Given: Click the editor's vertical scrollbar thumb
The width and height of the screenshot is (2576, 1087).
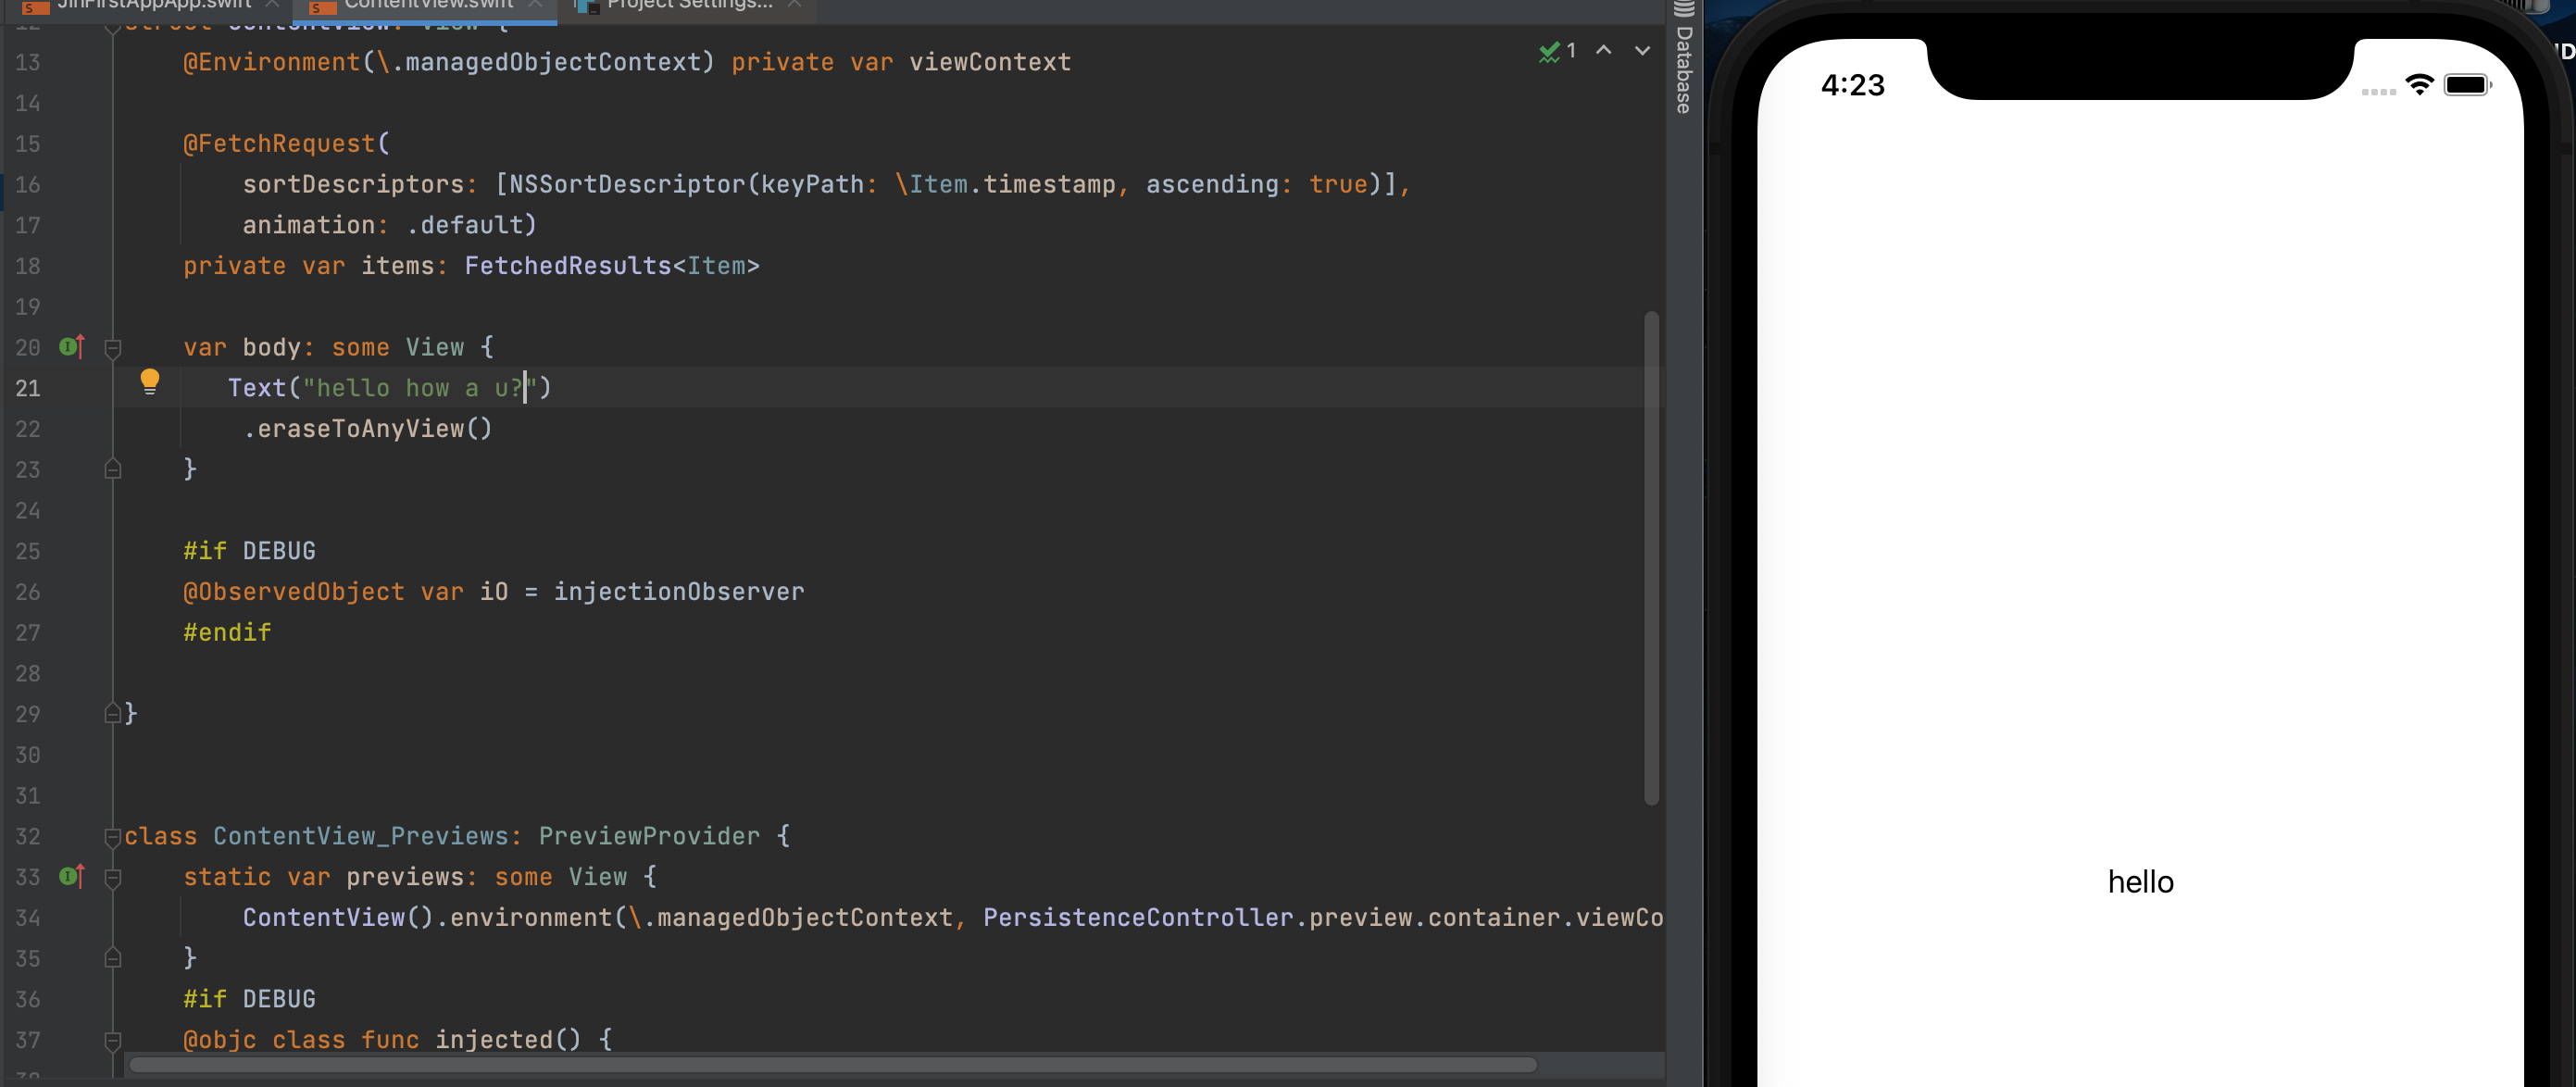Looking at the screenshot, I should (x=1651, y=558).
